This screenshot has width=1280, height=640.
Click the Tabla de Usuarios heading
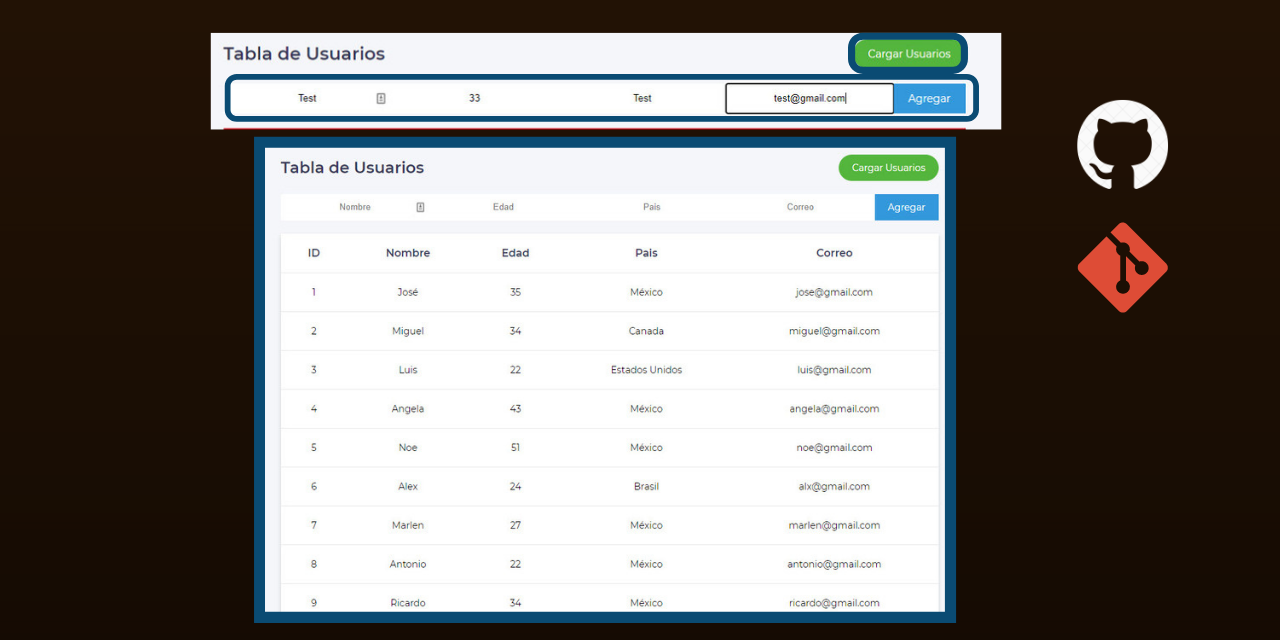350,167
